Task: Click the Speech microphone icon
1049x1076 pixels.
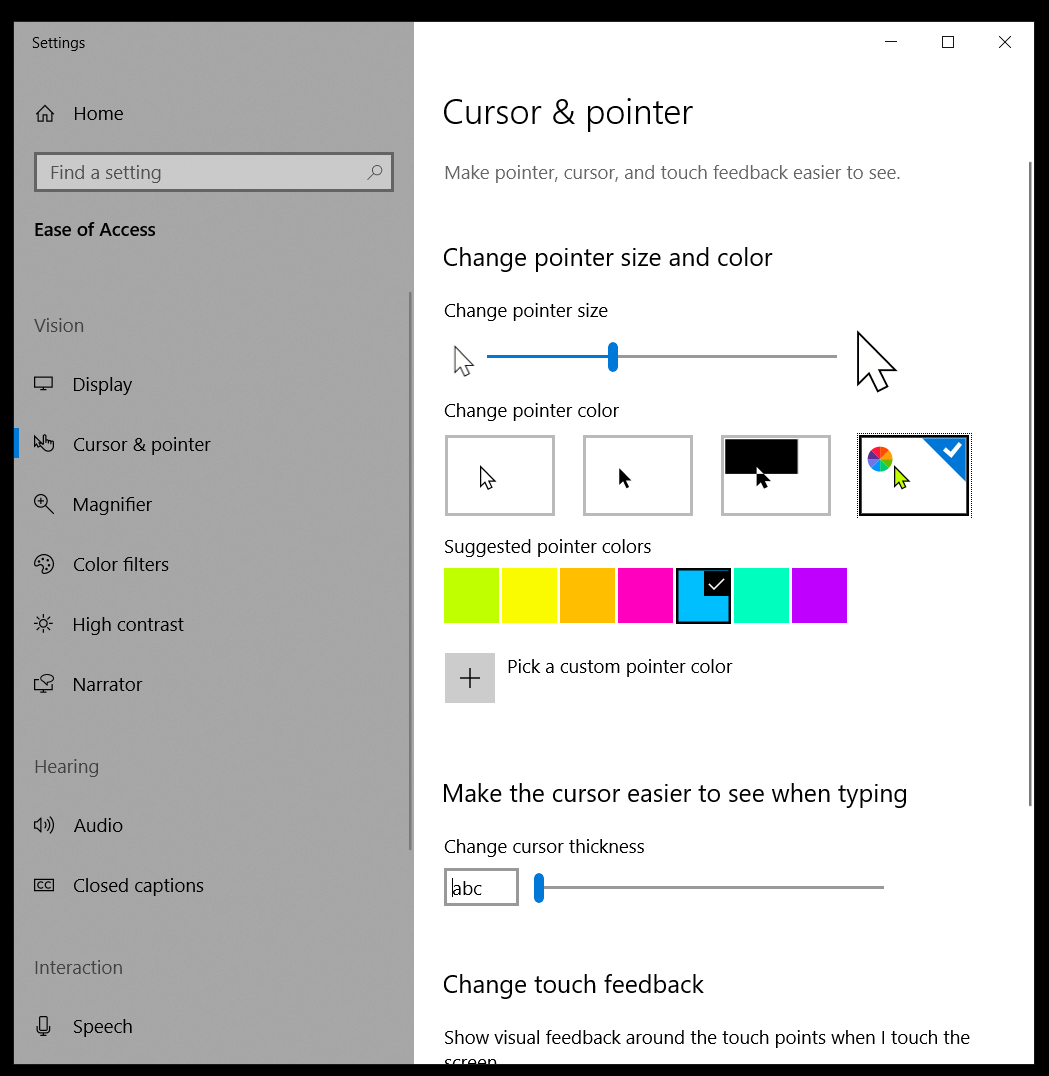Action: [44, 1027]
